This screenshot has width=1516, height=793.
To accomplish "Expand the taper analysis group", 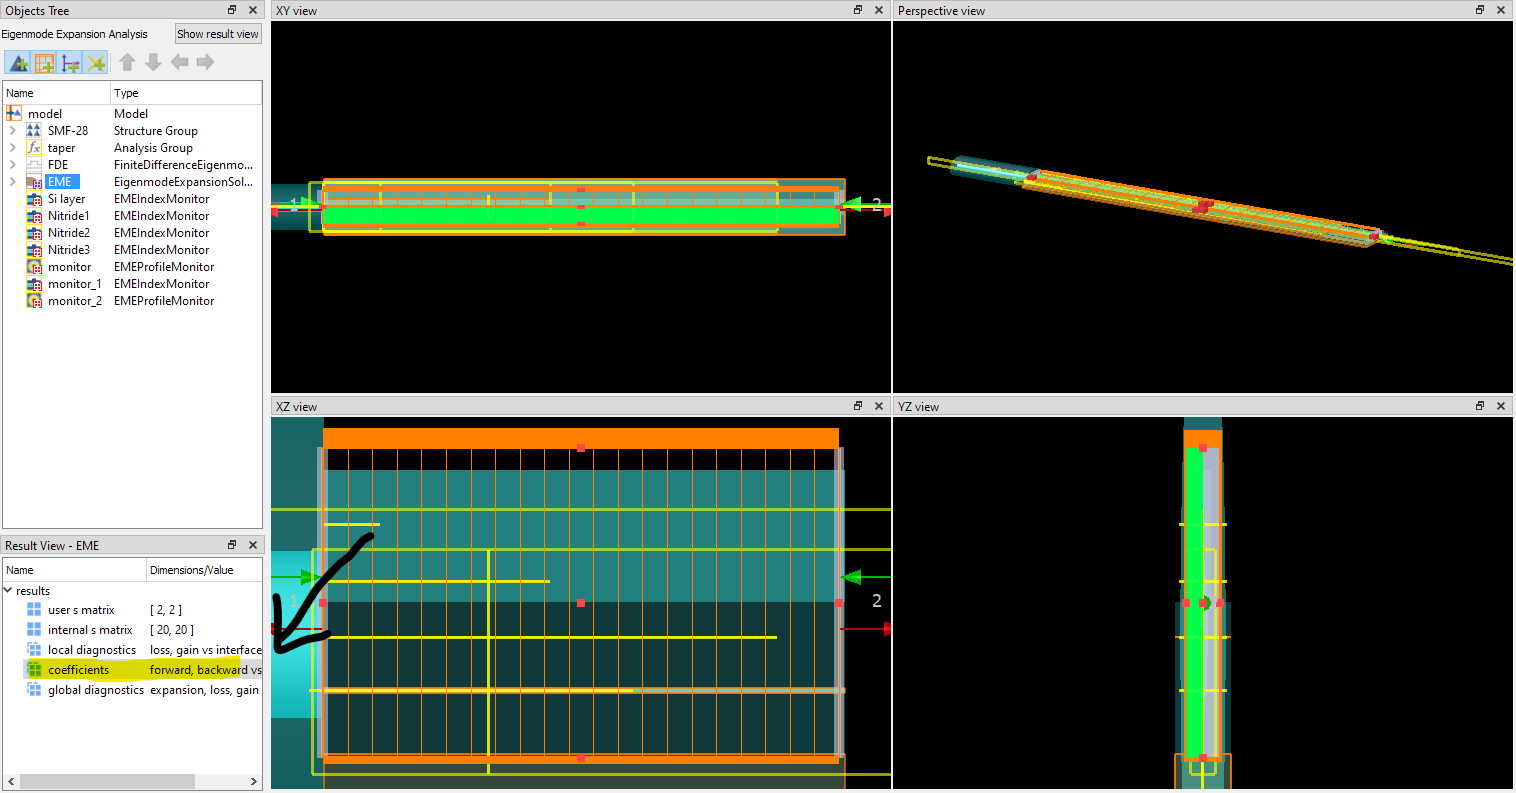I will (x=12, y=148).
